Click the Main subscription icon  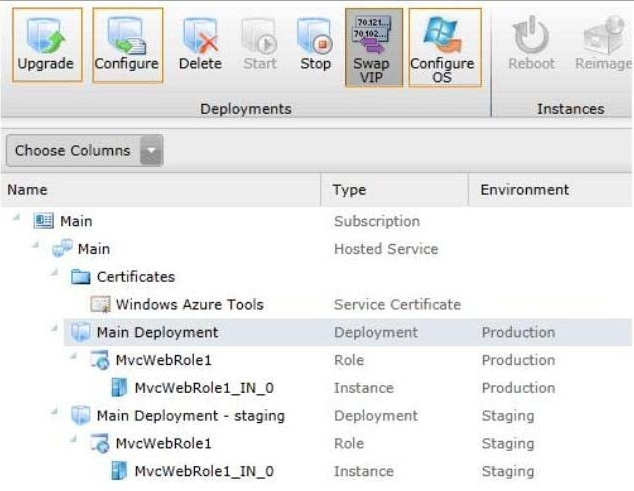43,221
